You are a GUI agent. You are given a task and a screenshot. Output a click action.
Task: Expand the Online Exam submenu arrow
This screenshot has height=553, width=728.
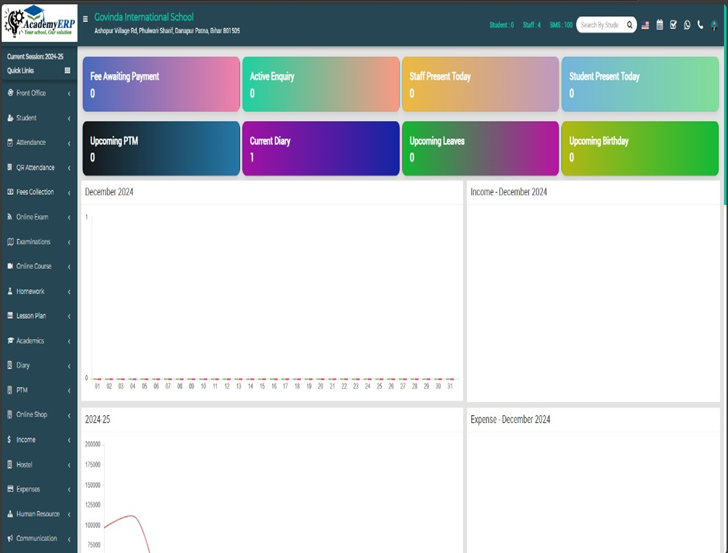(x=69, y=217)
